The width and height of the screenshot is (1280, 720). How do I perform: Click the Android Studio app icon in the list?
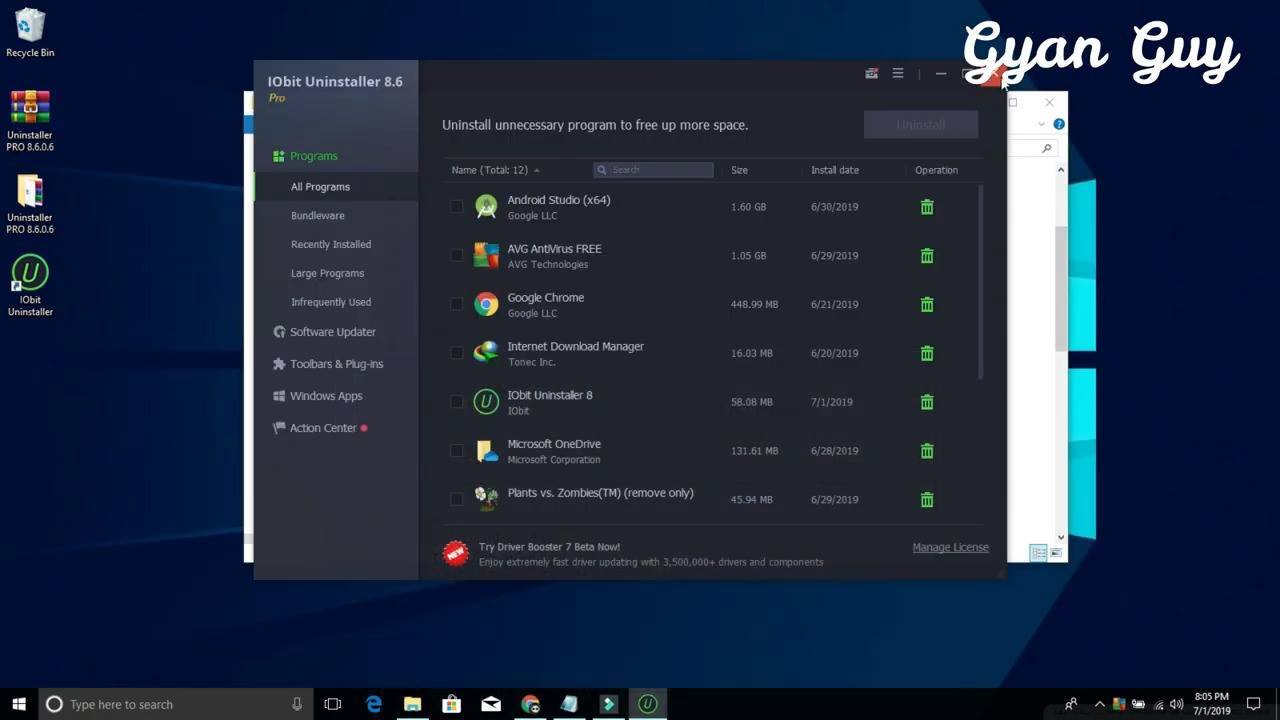point(486,207)
